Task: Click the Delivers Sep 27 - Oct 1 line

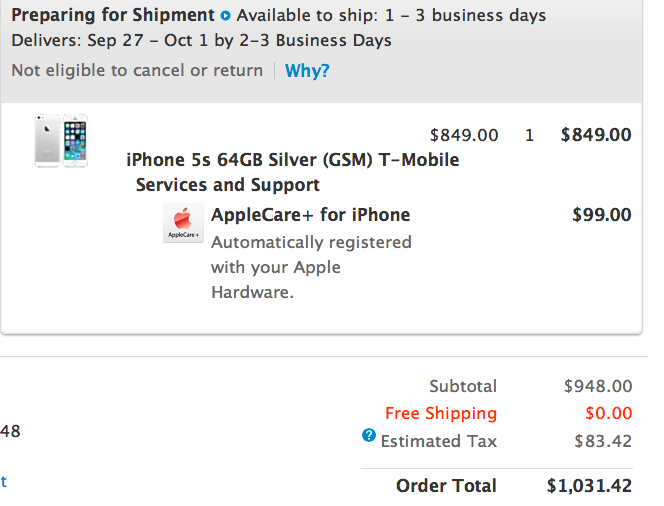Action: click(x=201, y=41)
